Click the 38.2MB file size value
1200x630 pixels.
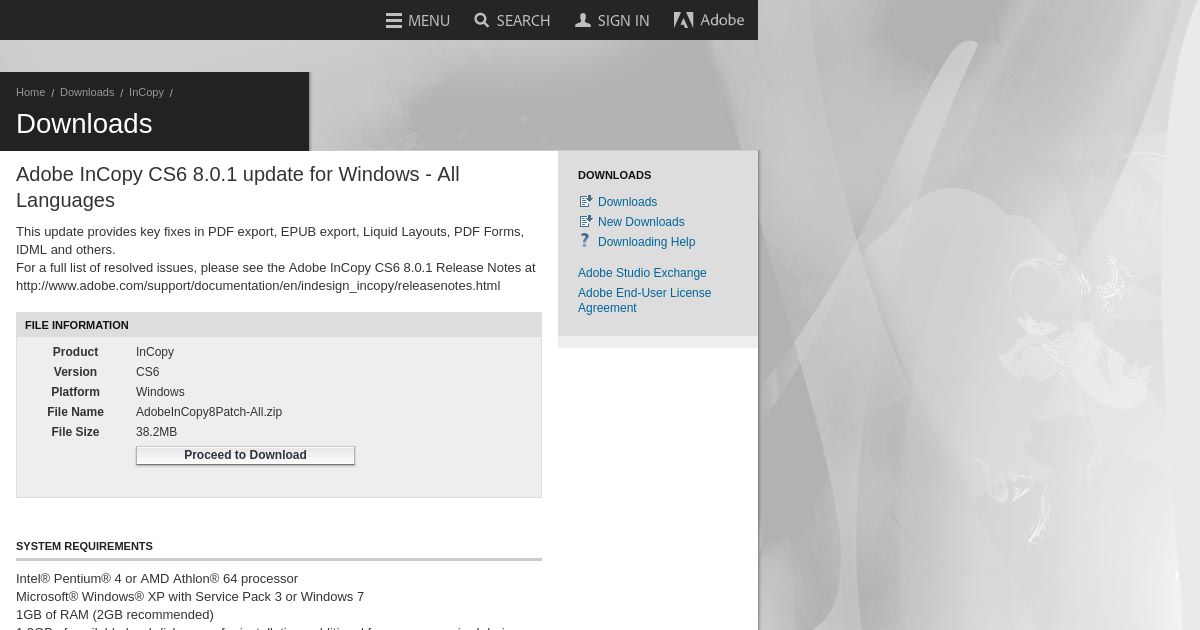coord(156,432)
